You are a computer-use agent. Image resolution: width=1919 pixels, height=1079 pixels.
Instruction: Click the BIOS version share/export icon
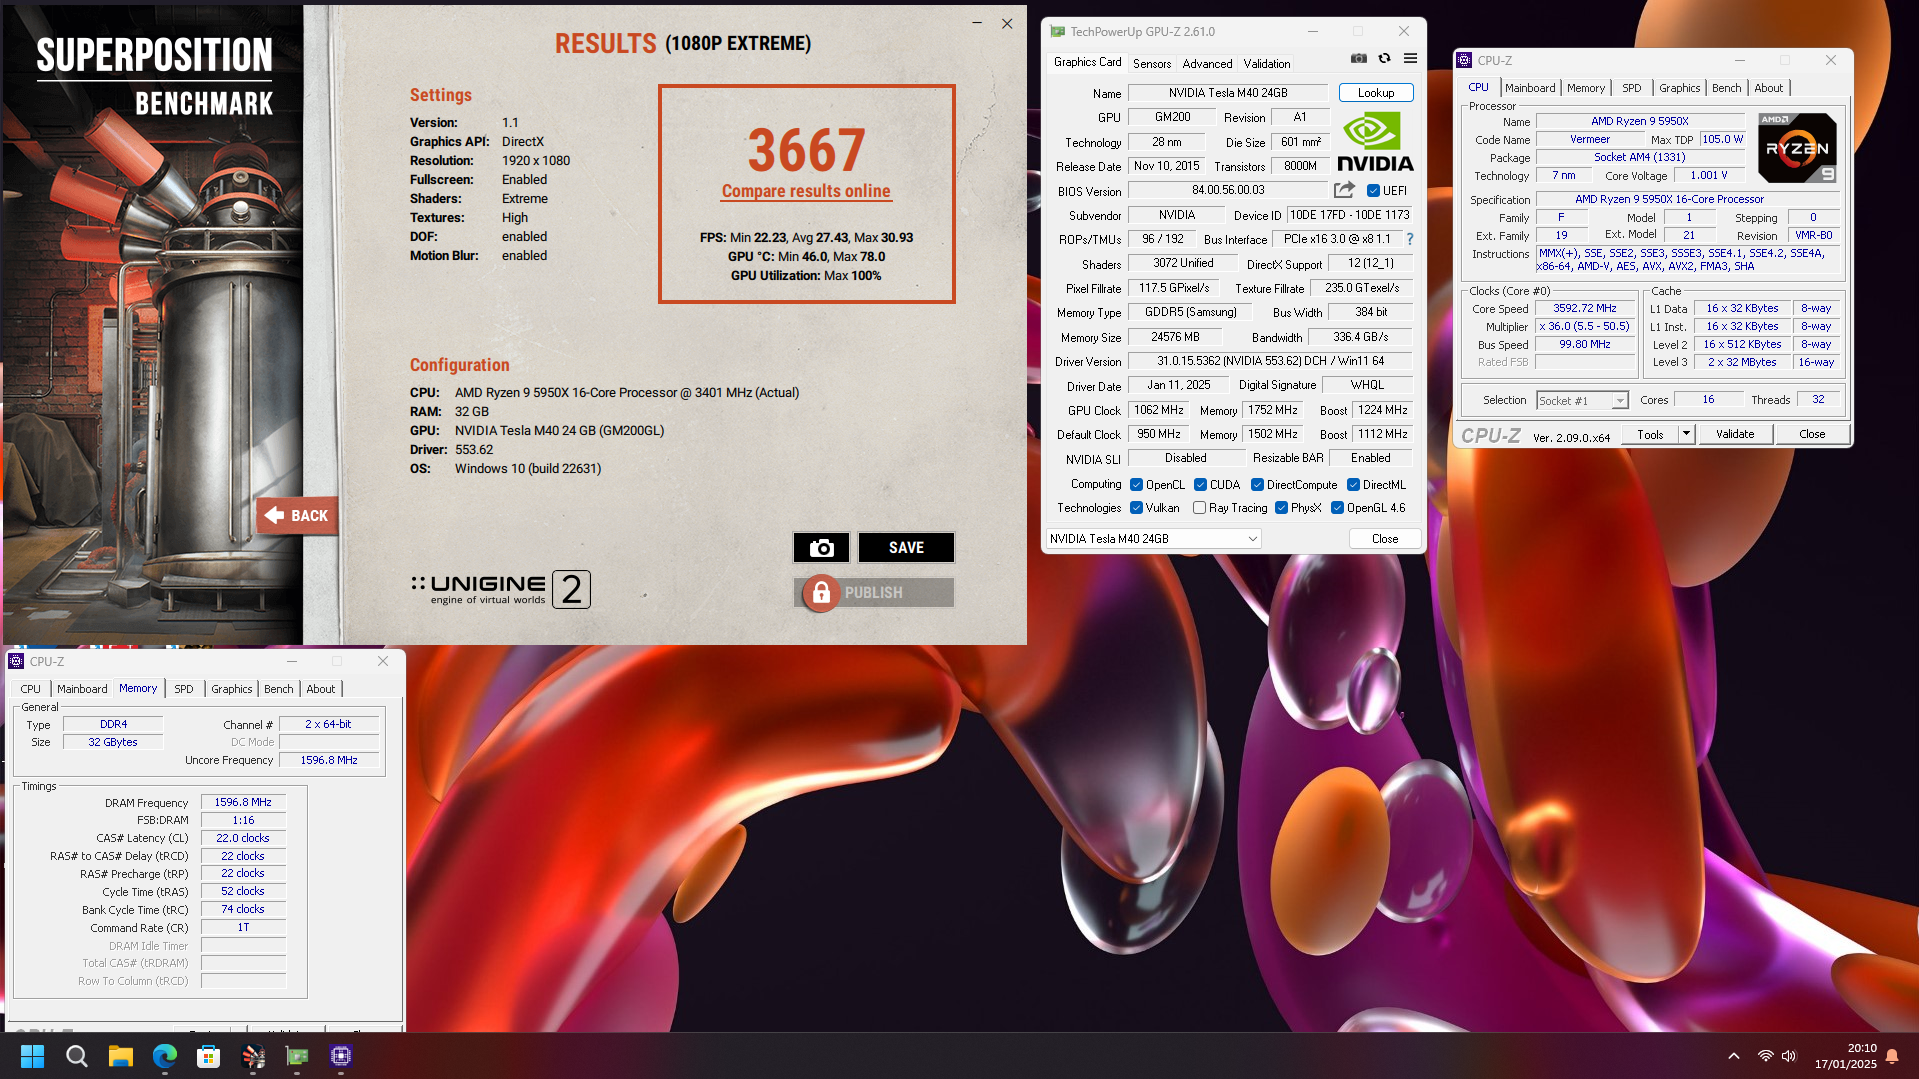tap(1344, 190)
